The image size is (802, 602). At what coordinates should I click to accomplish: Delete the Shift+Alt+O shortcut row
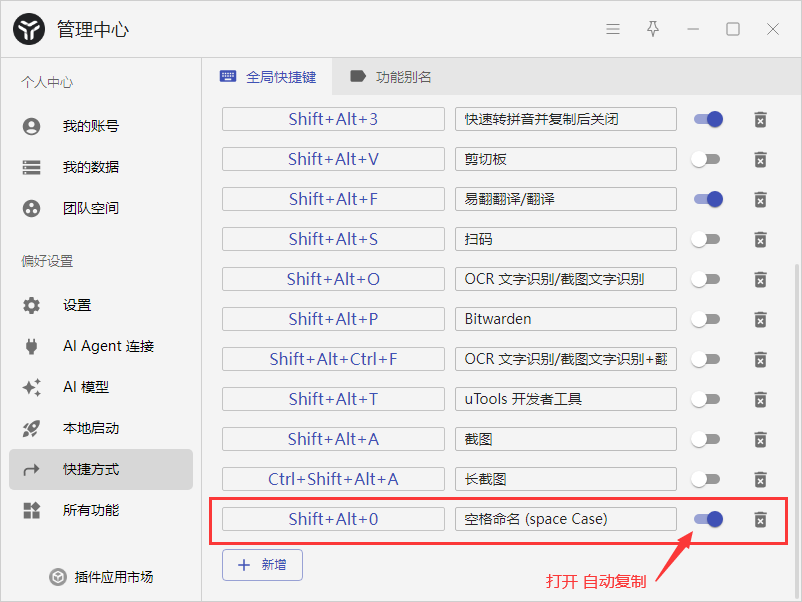761,280
